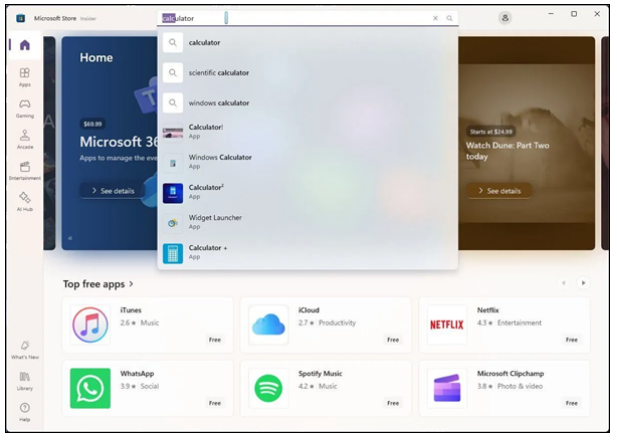The image size is (617, 441).
Task: Open AI Hub from the sidebar
Action: coord(24,201)
